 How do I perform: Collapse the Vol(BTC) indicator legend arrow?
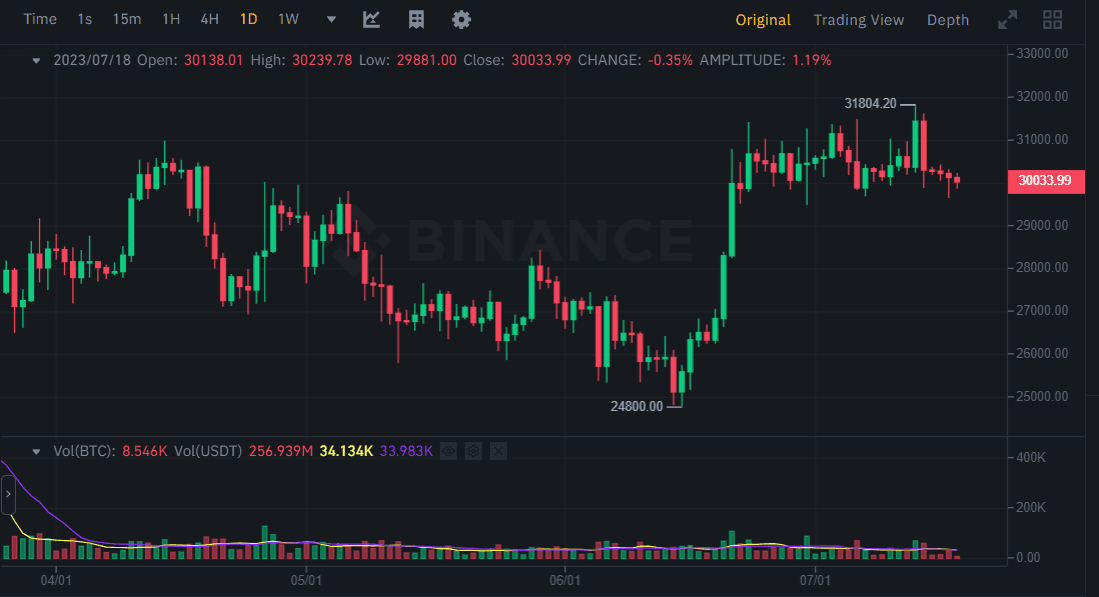(37, 451)
